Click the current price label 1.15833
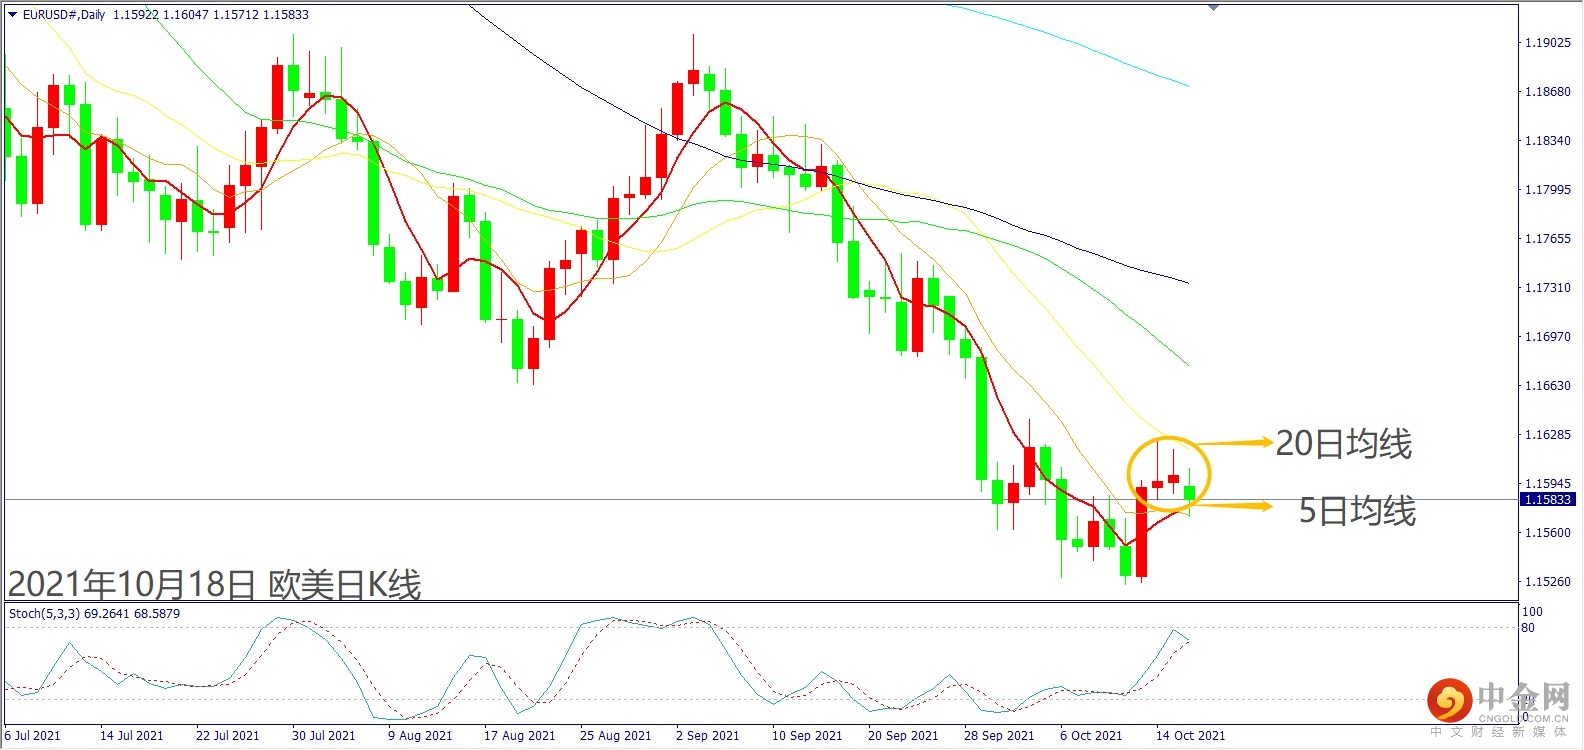 pos(1547,499)
